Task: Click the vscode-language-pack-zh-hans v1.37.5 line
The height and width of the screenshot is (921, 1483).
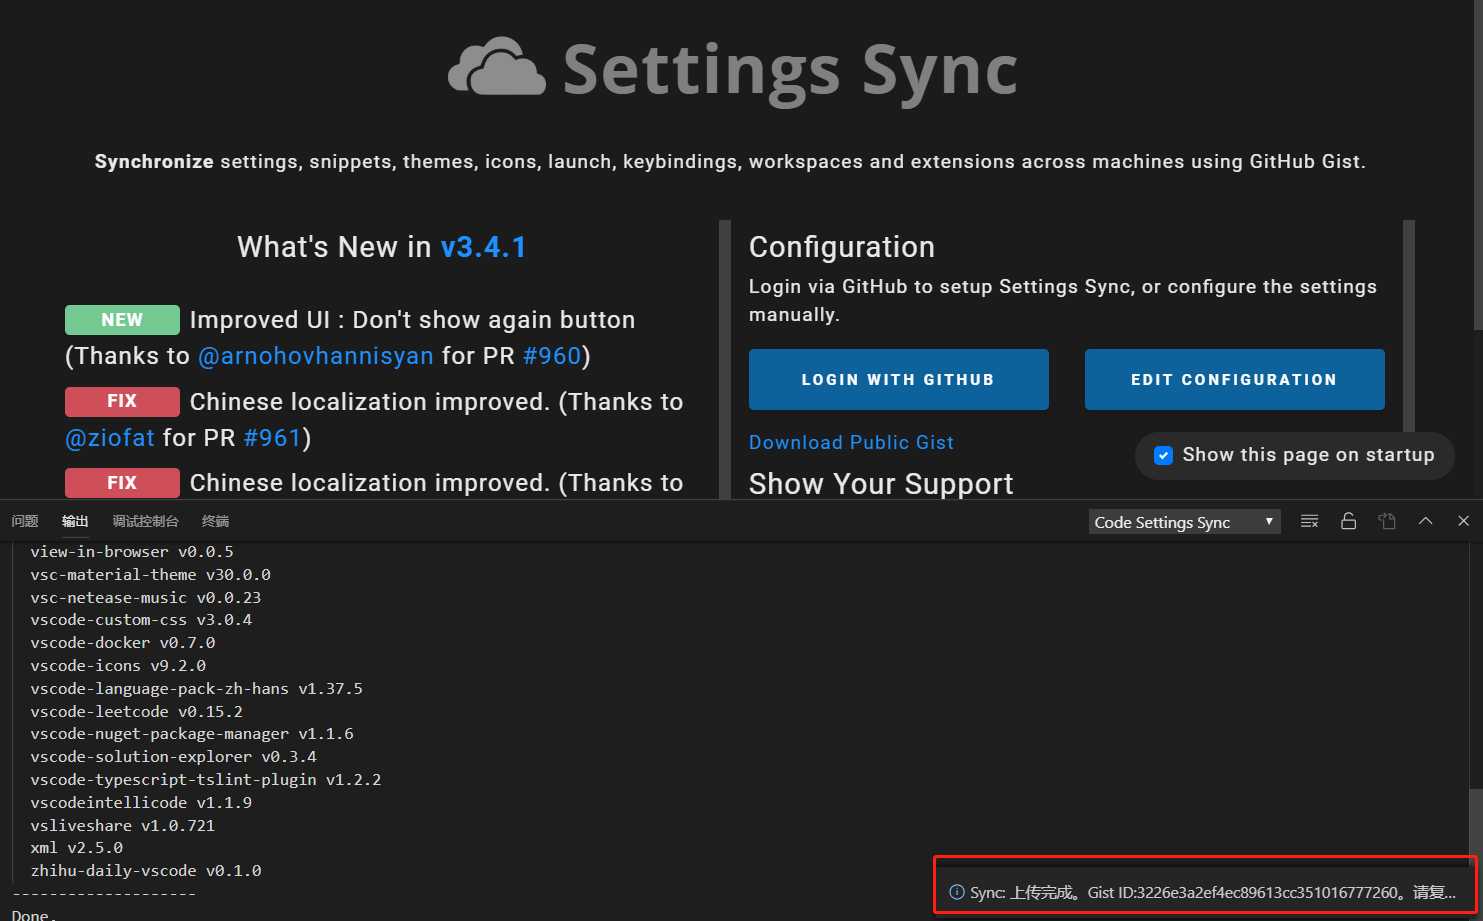Action: (x=196, y=688)
